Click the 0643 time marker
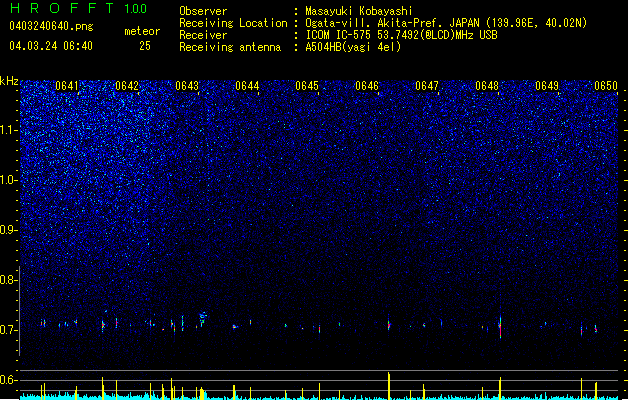Screen dimensions: 629x400 (187, 86)
